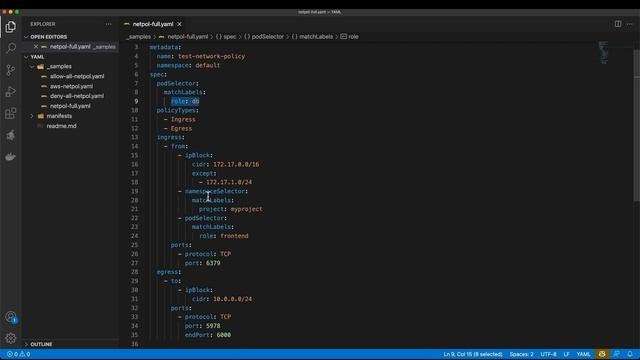Click the yellow status bar icon beside YAML

[602, 354]
